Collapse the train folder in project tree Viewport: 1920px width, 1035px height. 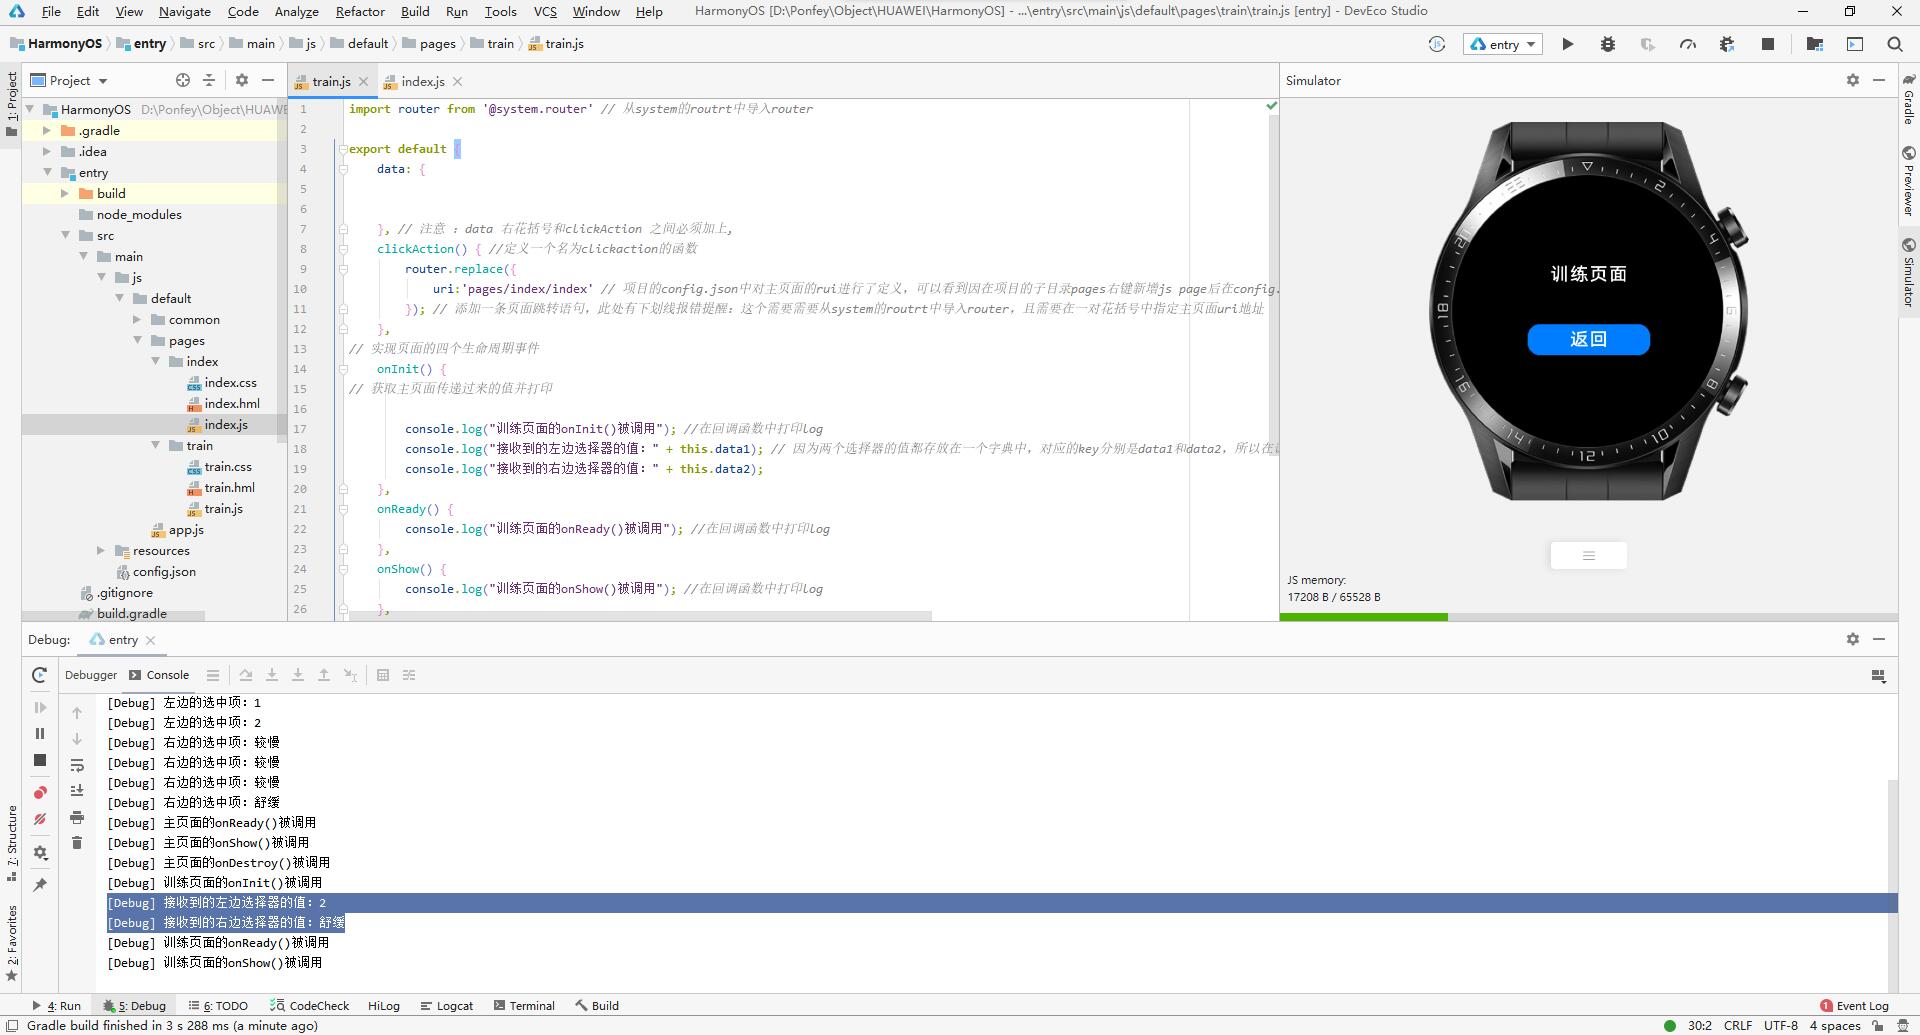155,446
